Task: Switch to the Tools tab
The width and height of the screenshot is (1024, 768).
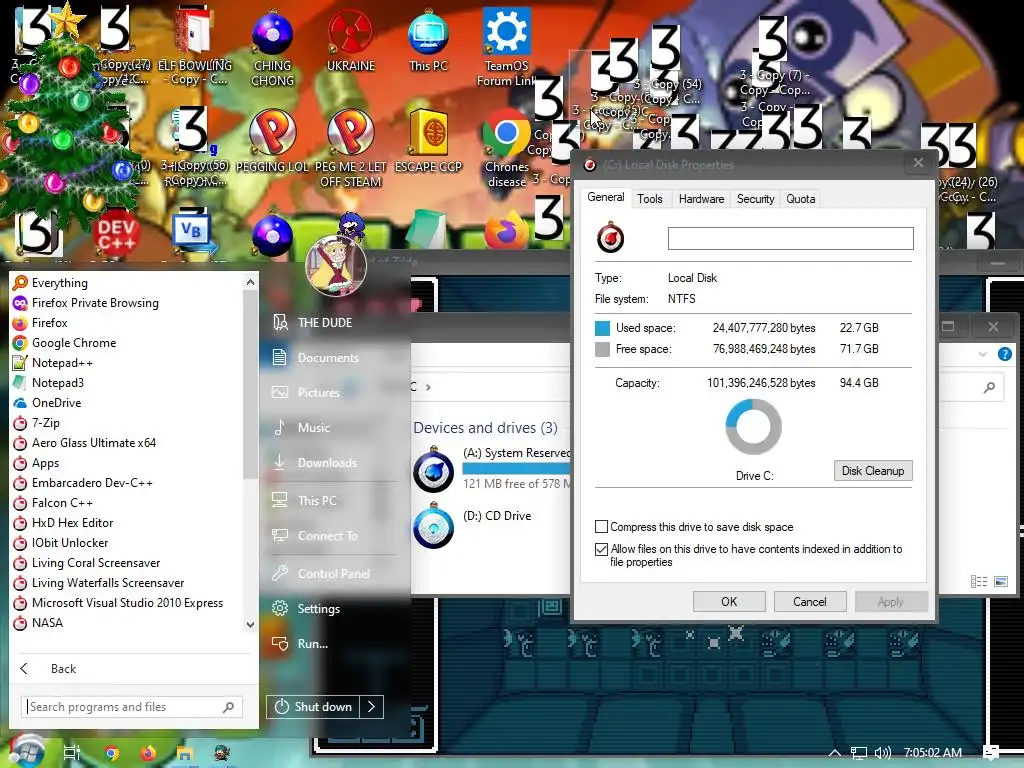Action: tap(650, 199)
